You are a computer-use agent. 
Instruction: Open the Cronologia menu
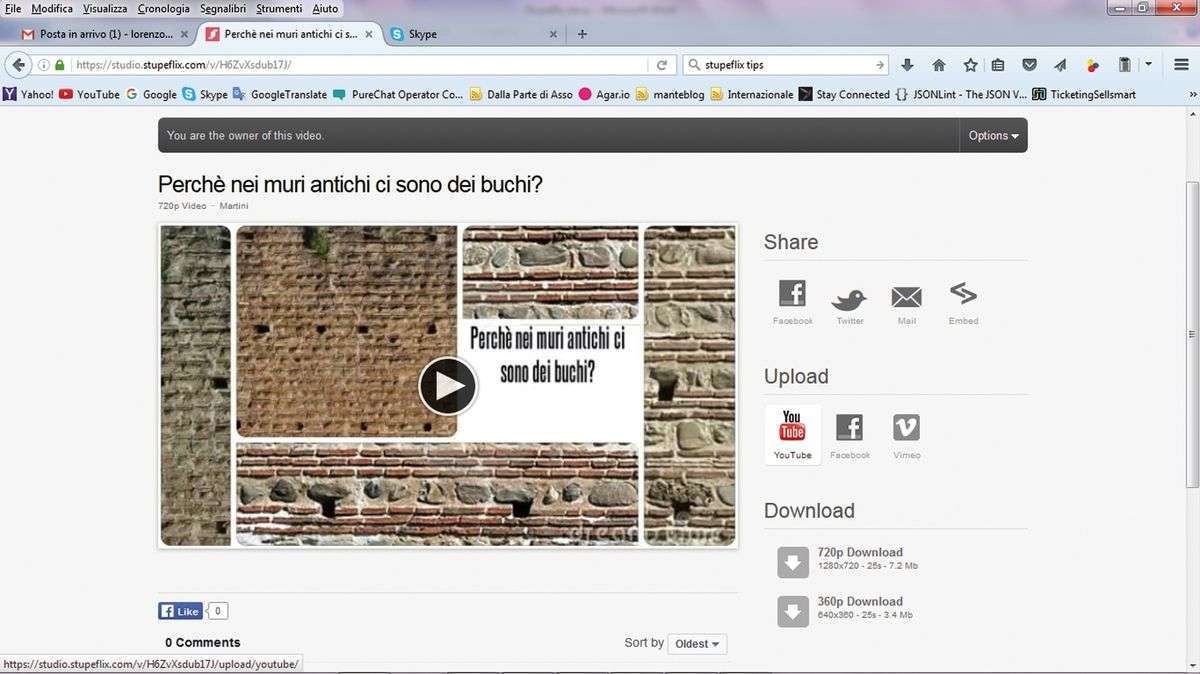pos(163,8)
